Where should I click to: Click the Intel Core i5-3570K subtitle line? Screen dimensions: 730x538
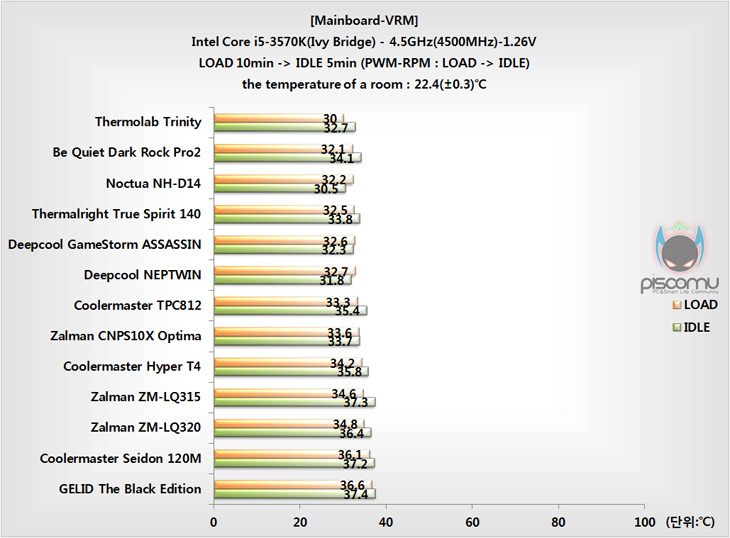(364, 42)
